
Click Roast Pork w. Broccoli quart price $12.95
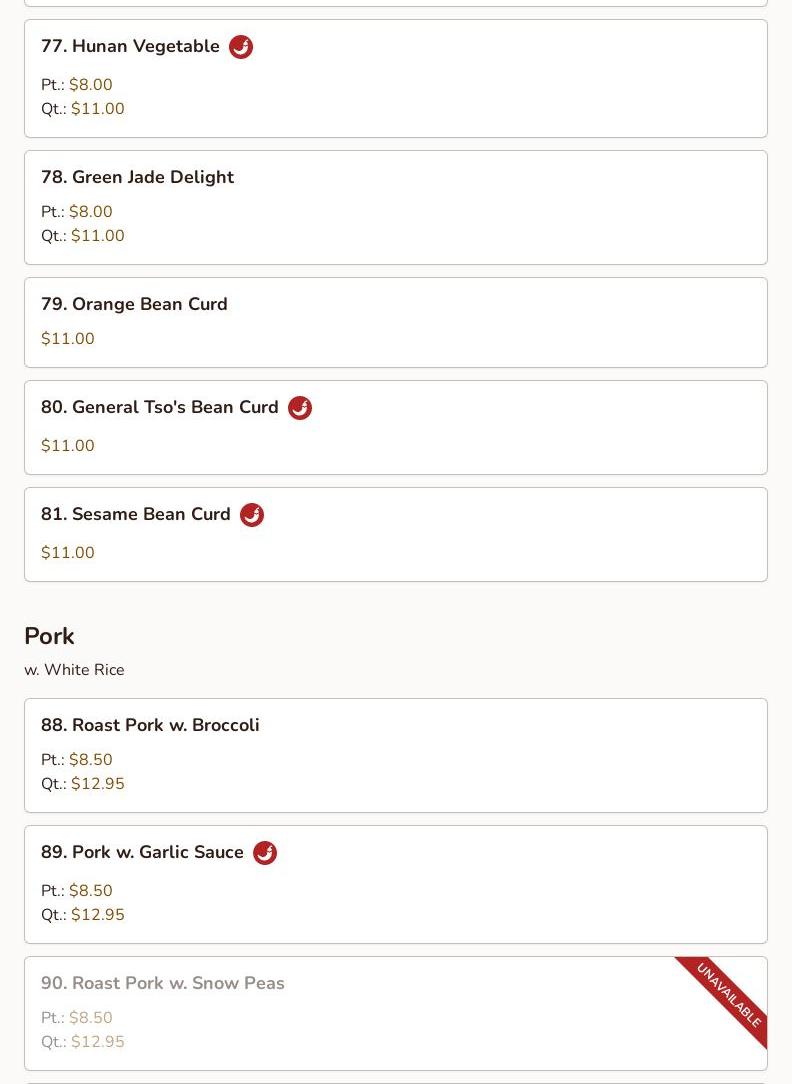tap(97, 784)
